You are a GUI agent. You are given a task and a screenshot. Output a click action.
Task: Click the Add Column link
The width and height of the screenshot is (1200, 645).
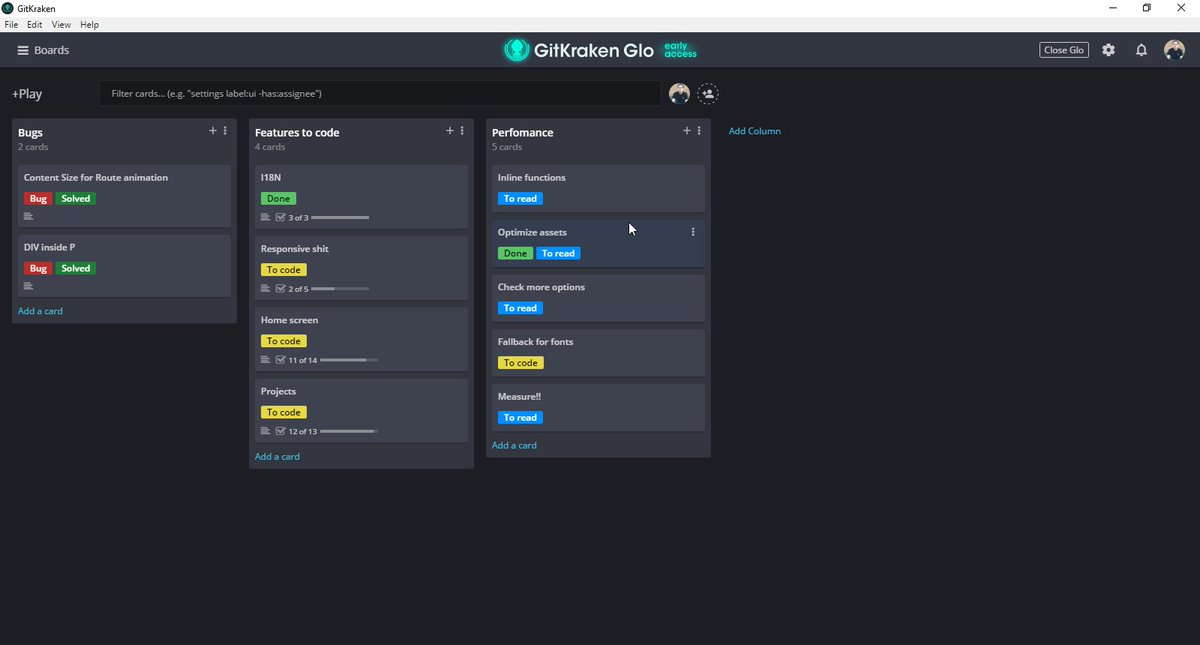pos(754,130)
